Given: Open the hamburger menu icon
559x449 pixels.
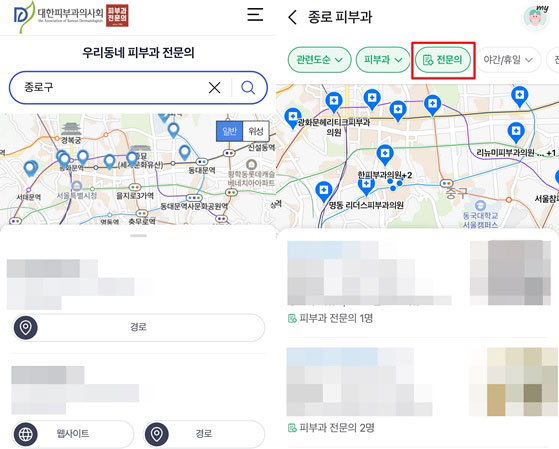Looking at the screenshot, I should point(255,15).
